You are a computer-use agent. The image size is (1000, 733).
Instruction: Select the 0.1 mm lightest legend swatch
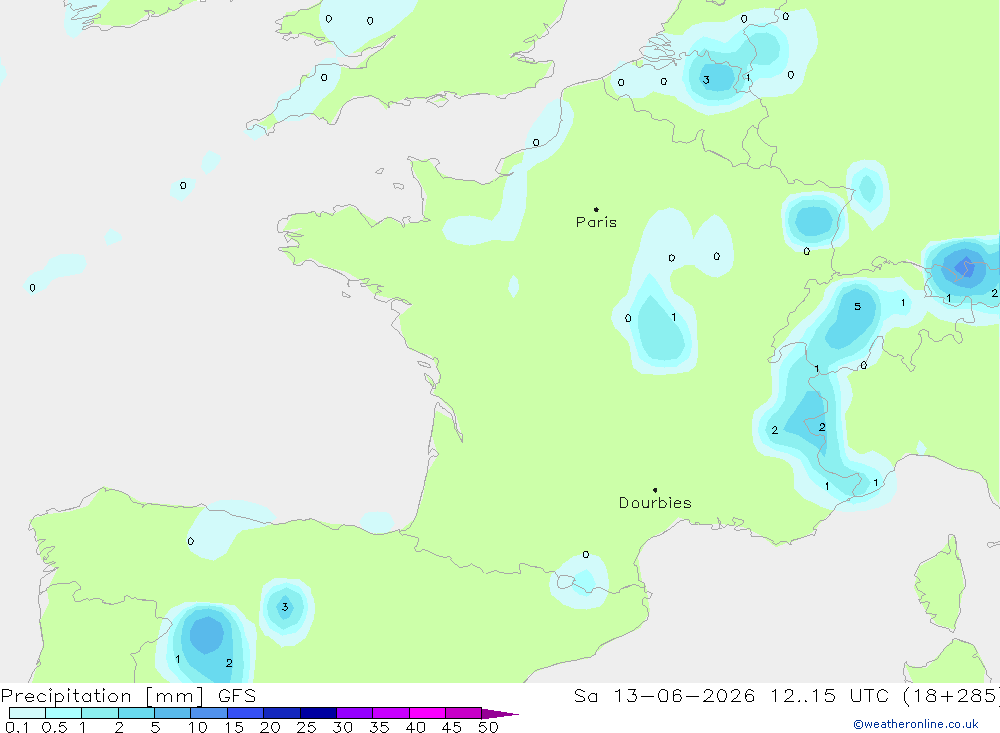pyautogui.click(x=27, y=713)
